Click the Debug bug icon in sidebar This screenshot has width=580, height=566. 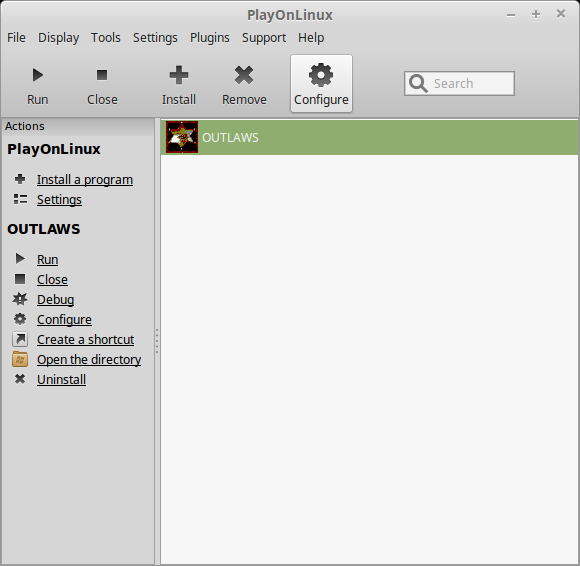pos(20,299)
